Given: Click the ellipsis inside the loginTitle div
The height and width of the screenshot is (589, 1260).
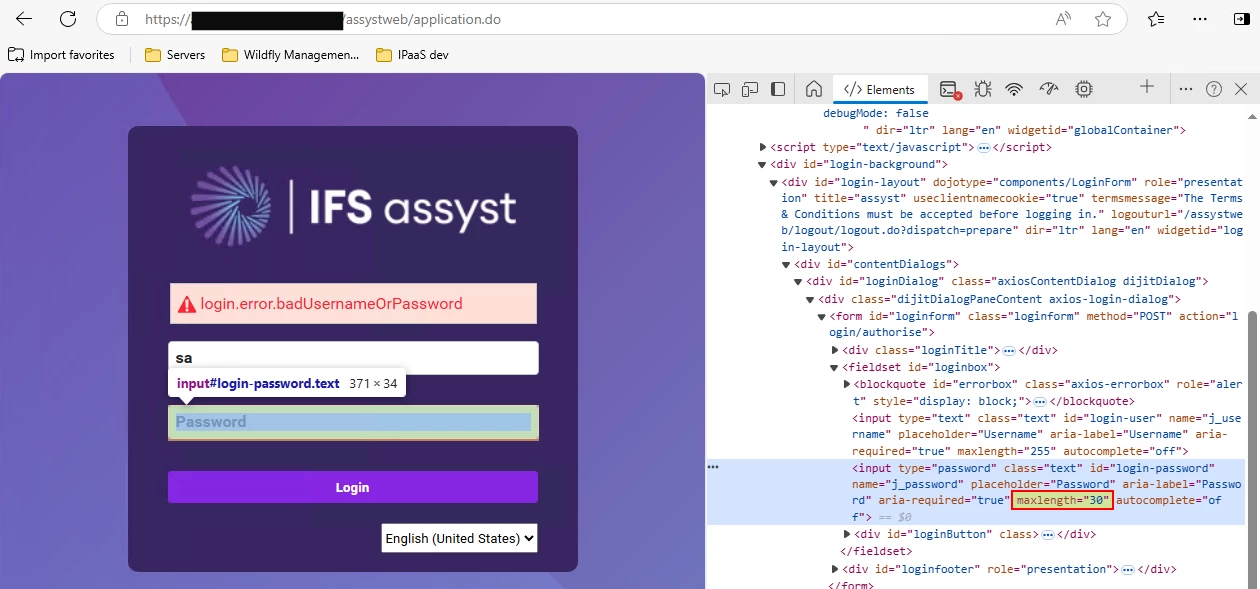Looking at the screenshot, I should 1009,350.
